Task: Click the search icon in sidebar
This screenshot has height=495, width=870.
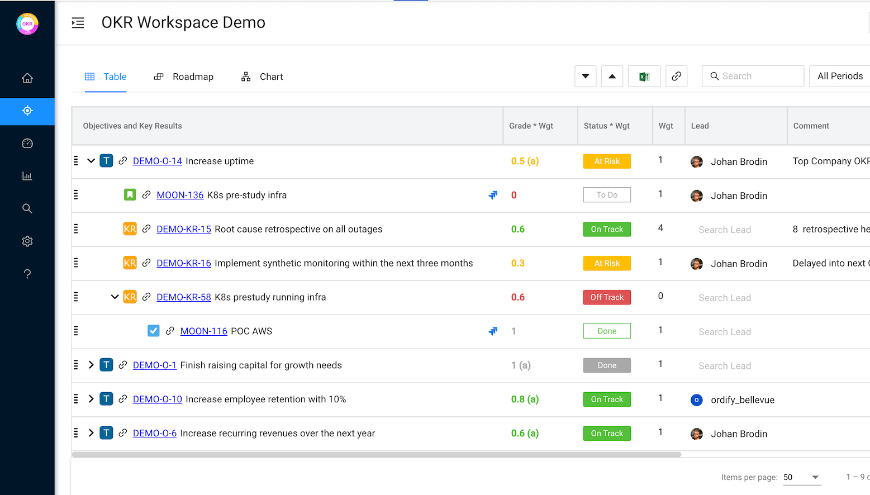Action: tap(27, 208)
